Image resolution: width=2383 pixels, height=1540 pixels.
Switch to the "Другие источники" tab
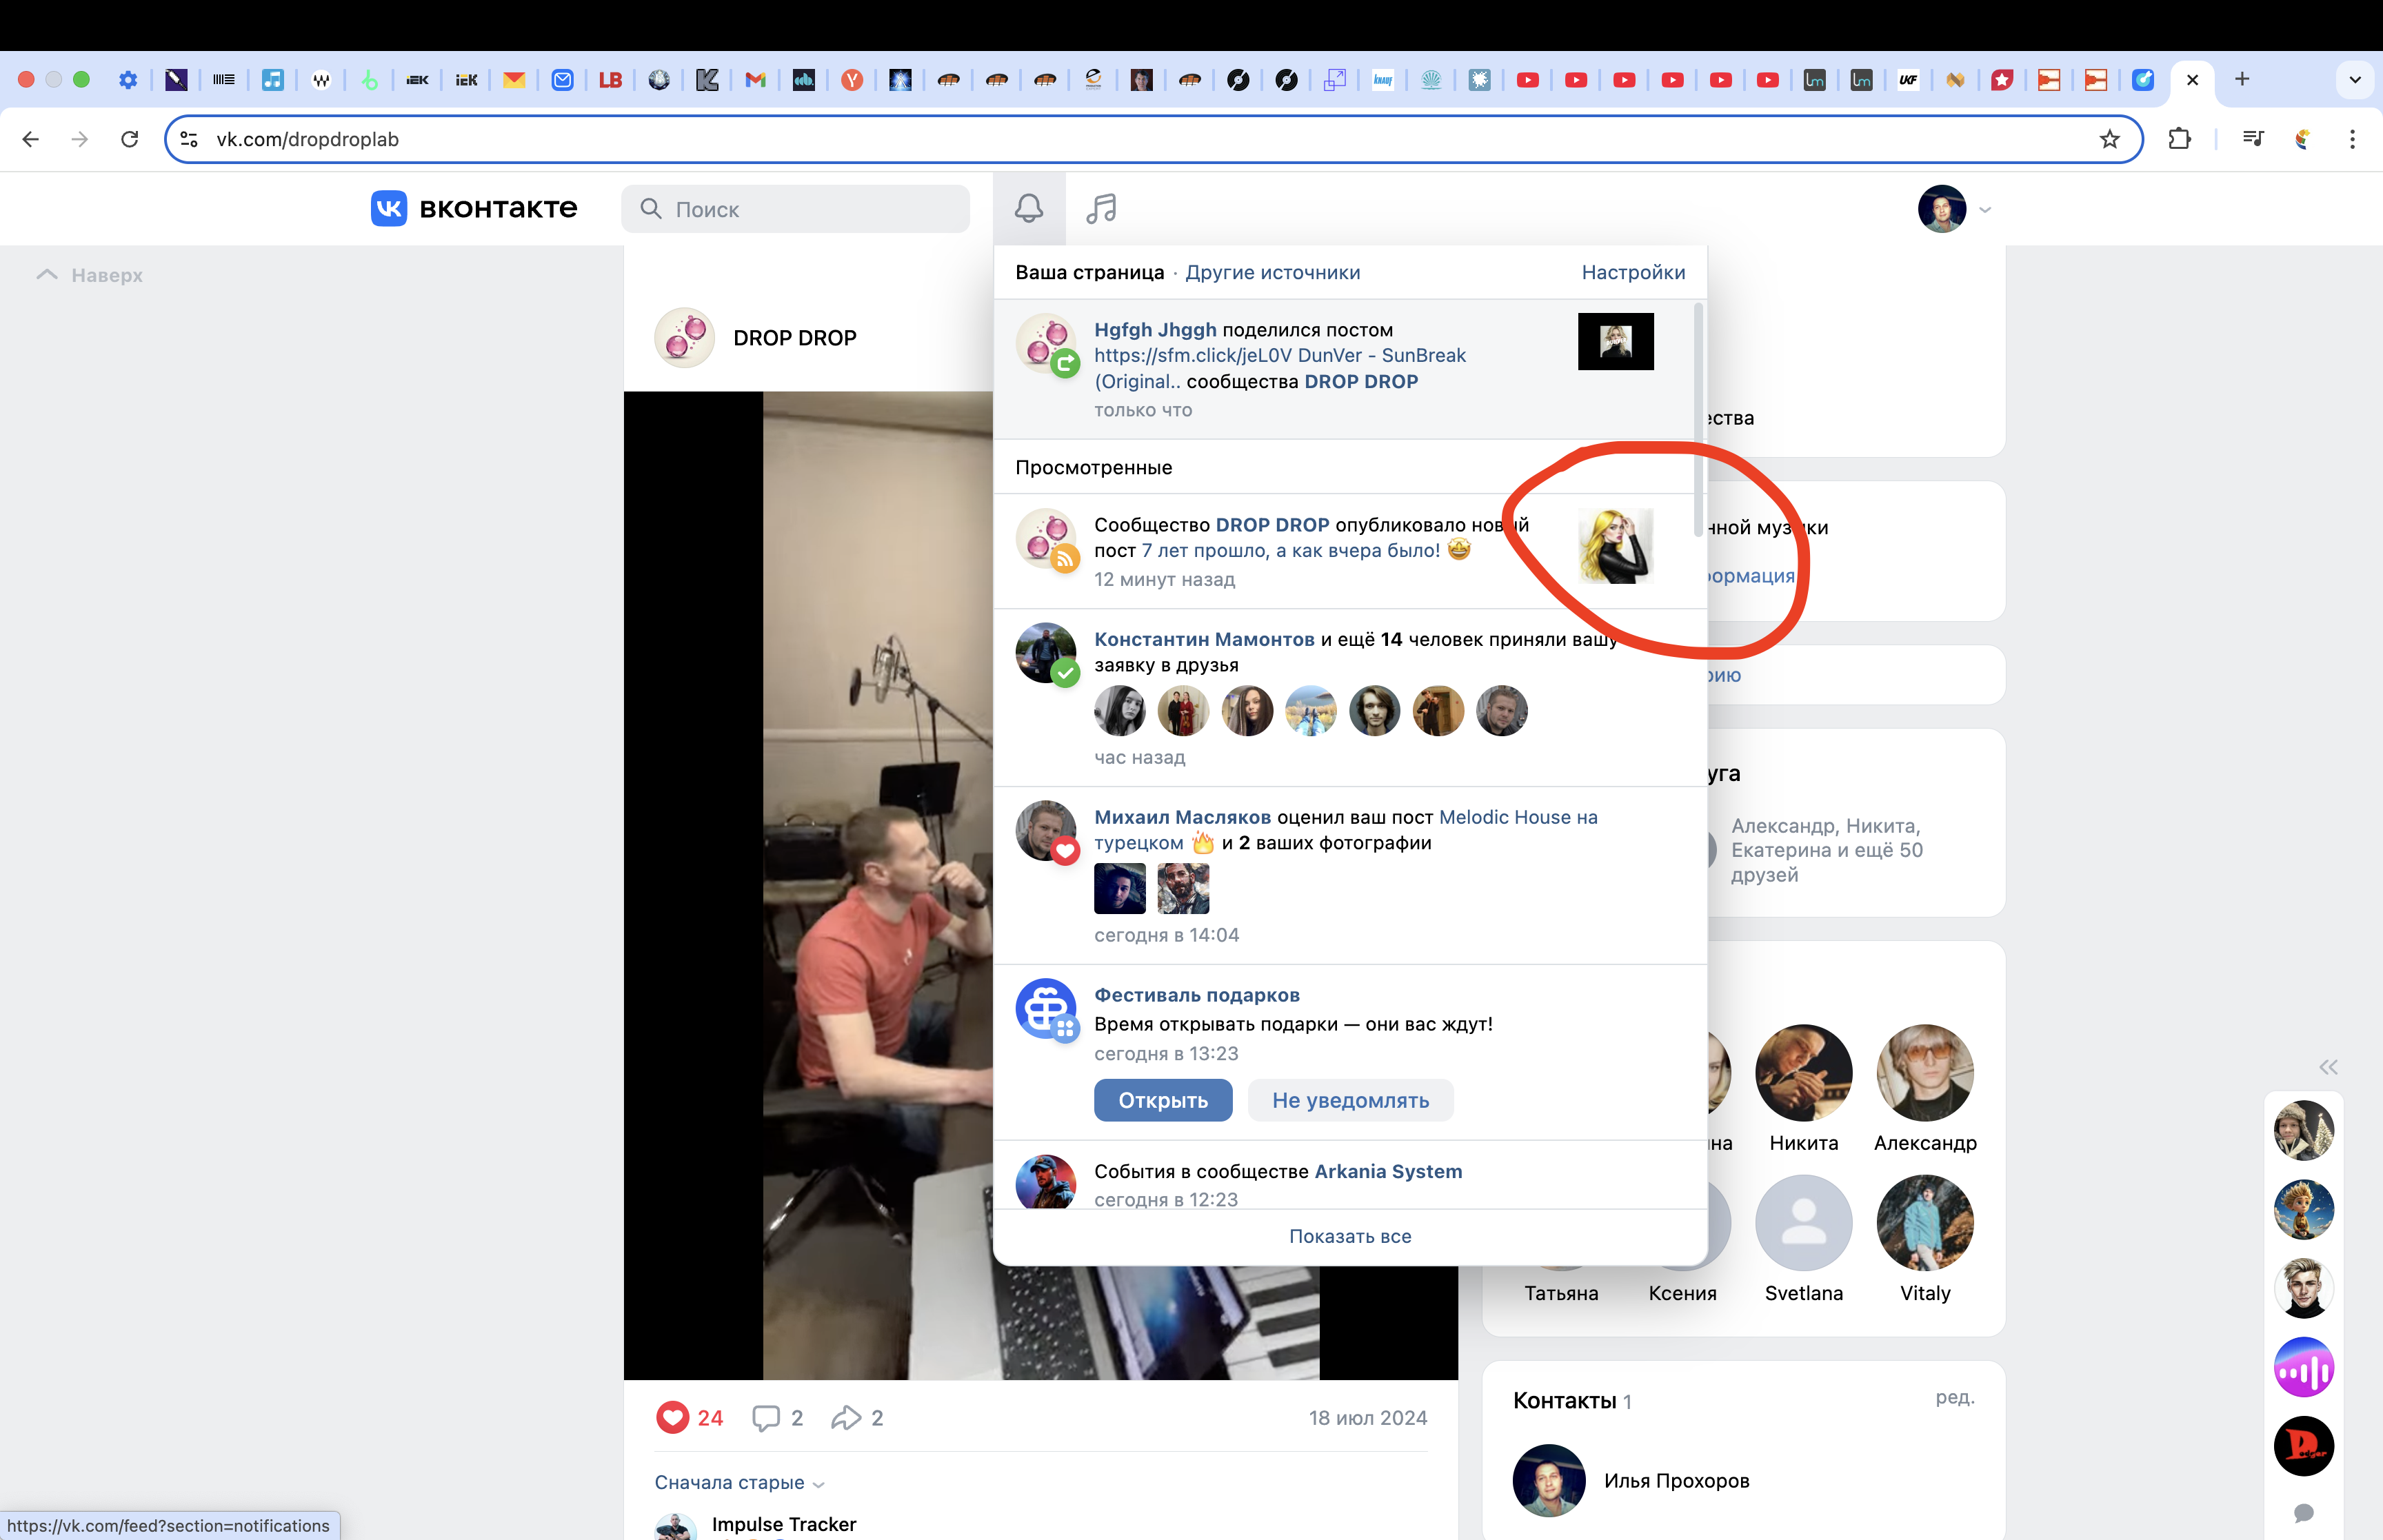[1272, 272]
